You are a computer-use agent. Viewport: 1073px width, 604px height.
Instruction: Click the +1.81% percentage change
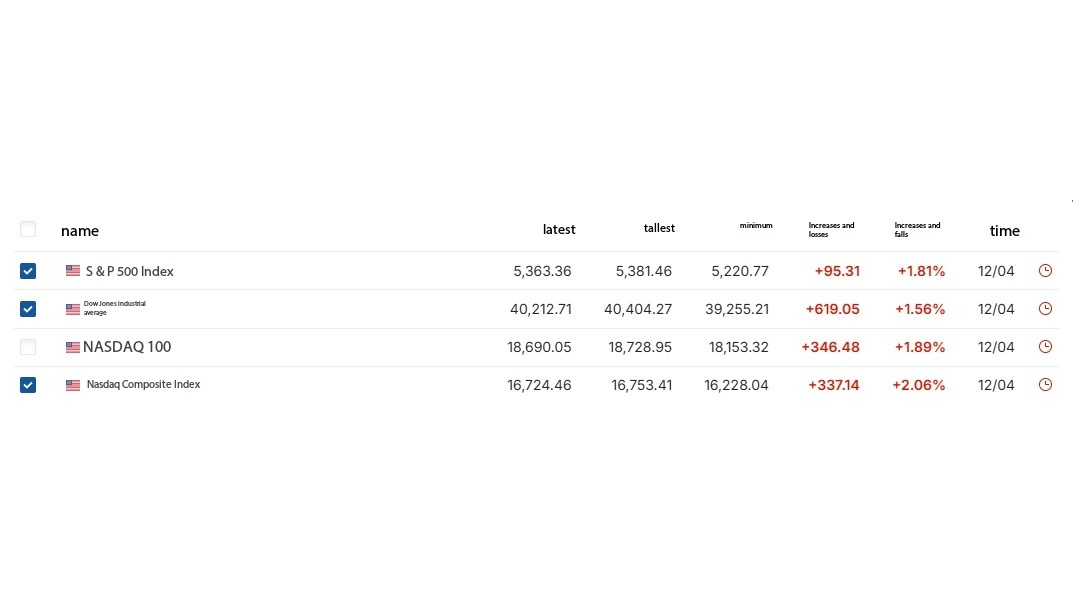pyautogui.click(x=921, y=272)
